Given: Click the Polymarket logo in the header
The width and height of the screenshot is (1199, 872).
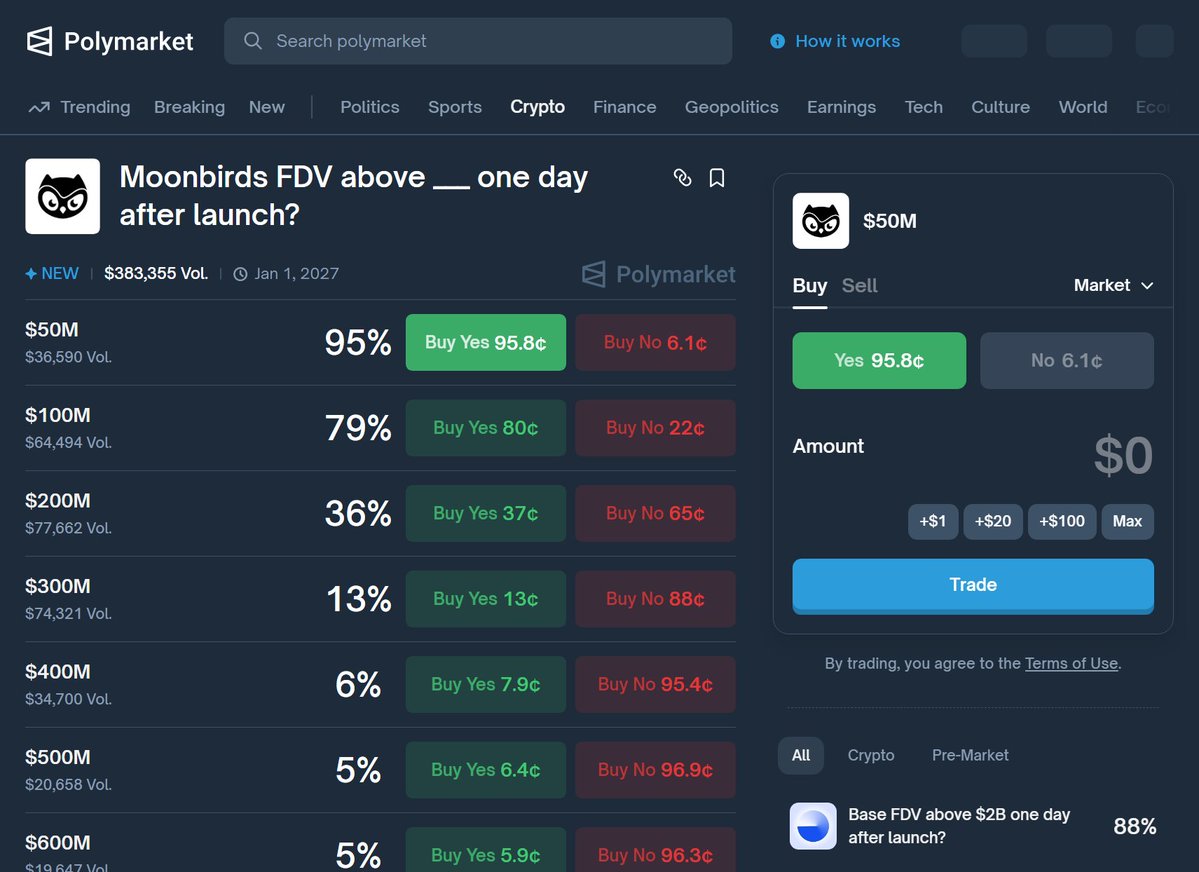Looking at the screenshot, I should [109, 41].
